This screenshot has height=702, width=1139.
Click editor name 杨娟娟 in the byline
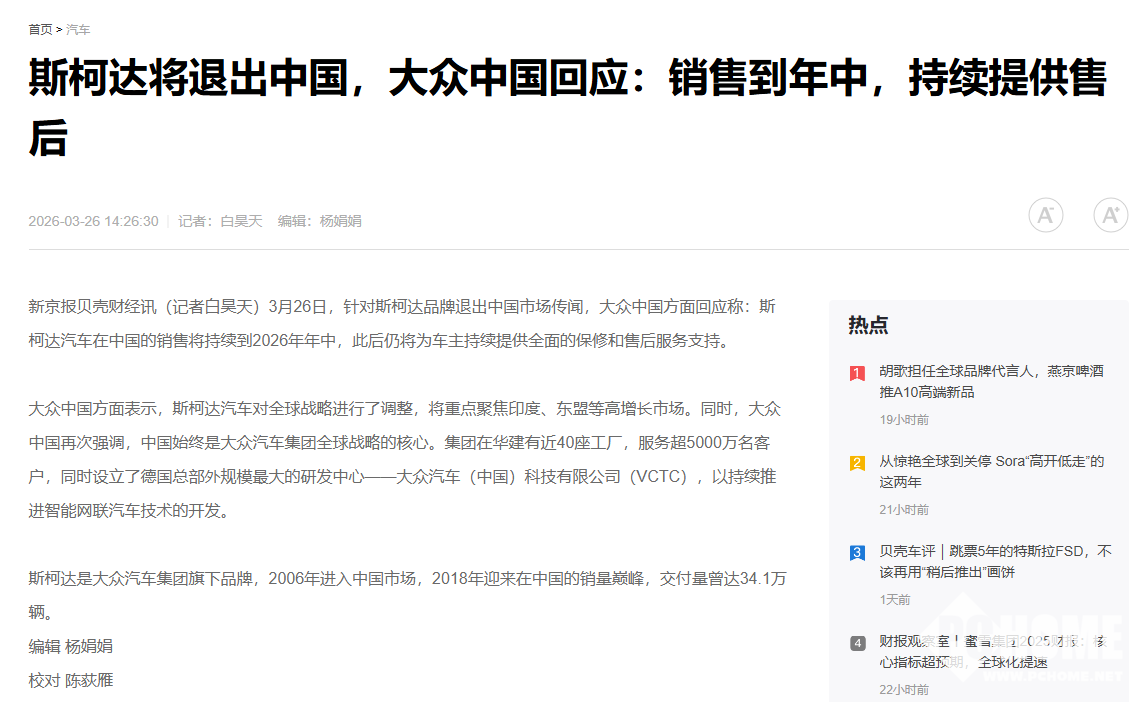(x=340, y=221)
